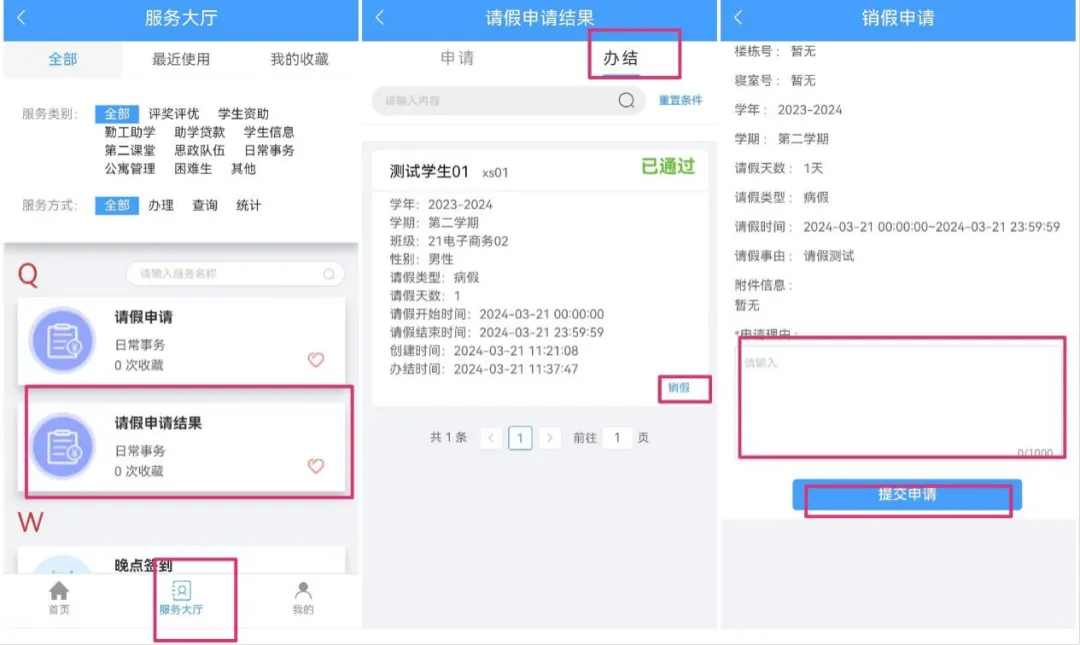Screen dimensions: 1080x645
Task: Select 办理 under 服务方式
Action: click(x=159, y=206)
